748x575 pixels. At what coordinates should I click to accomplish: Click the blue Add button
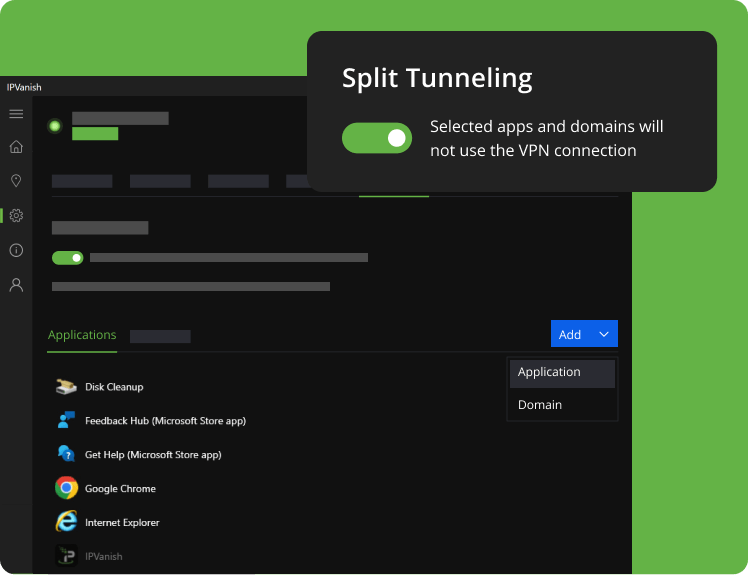[570, 334]
